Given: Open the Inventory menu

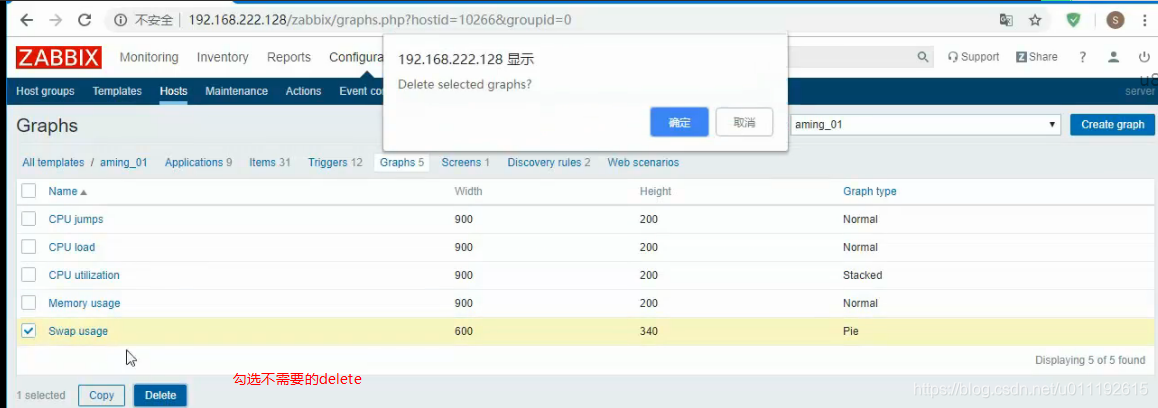Looking at the screenshot, I should click(x=222, y=57).
